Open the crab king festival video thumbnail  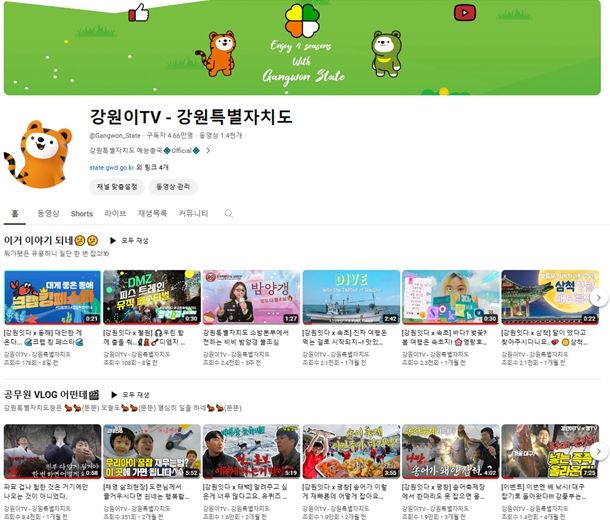click(x=53, y=297)
